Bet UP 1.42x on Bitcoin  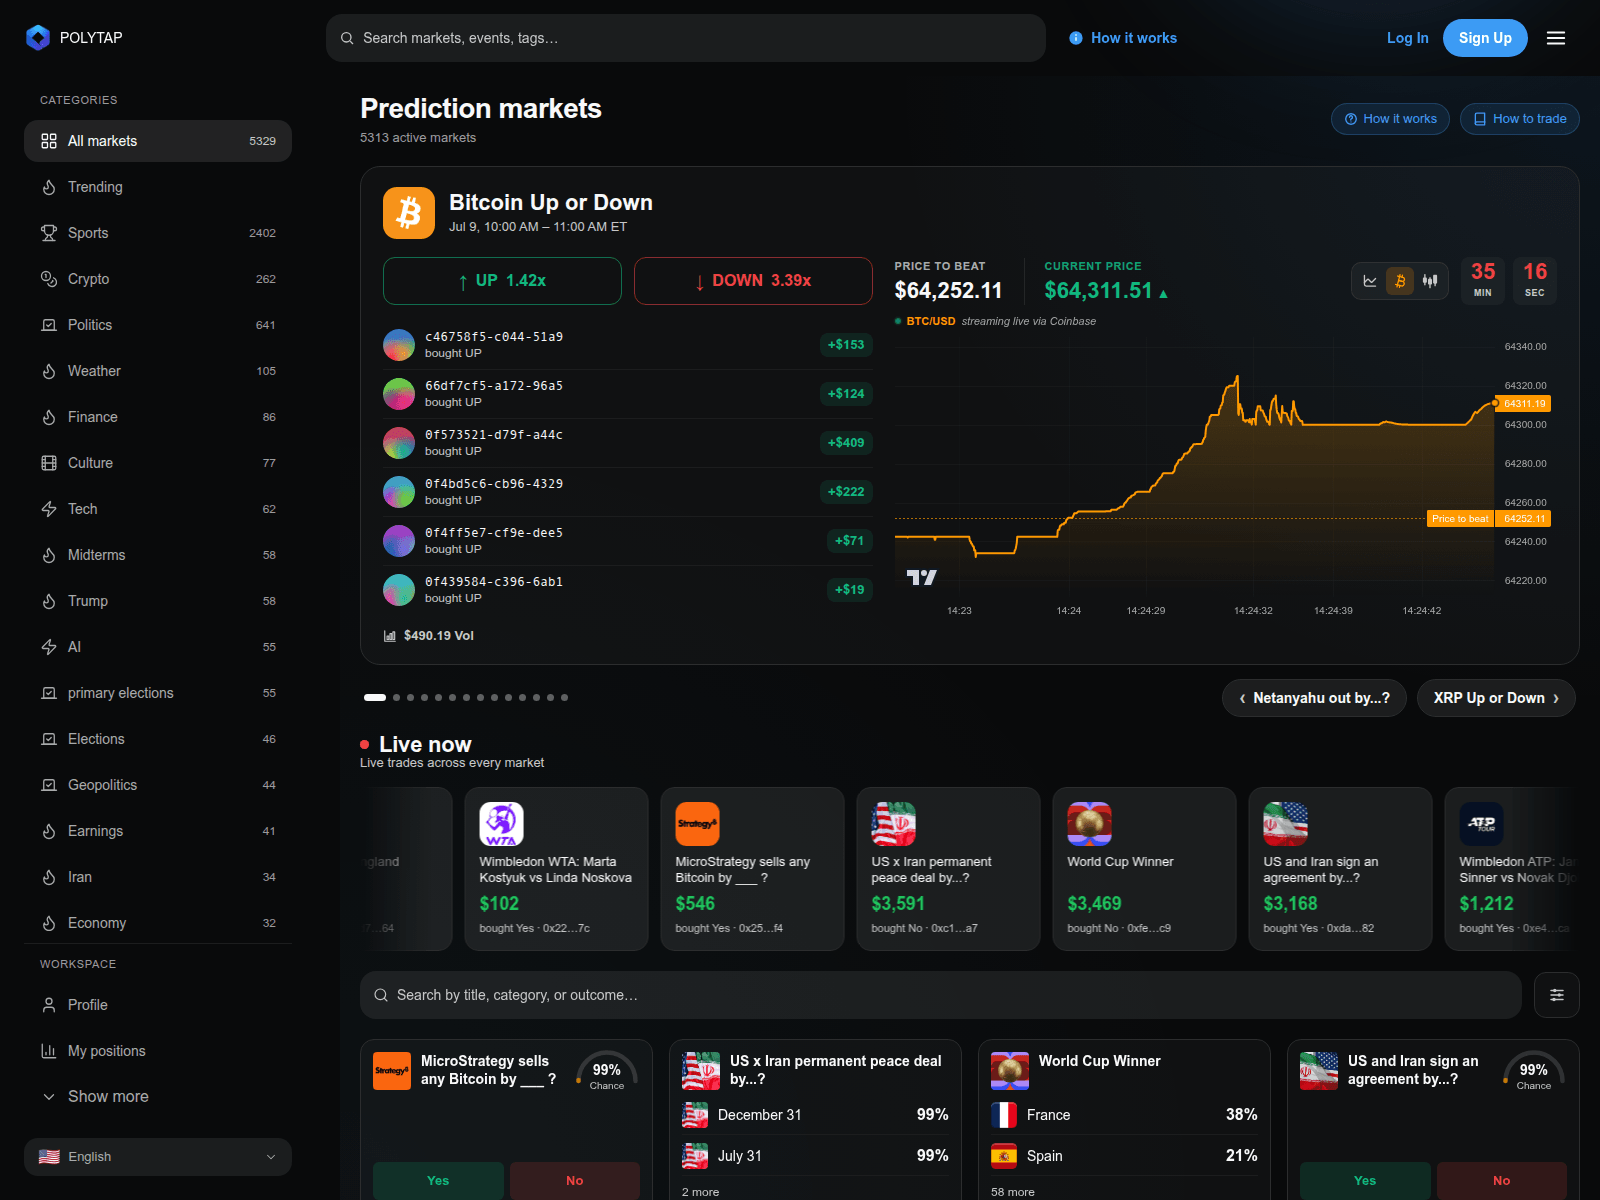(x=502, y=281)
